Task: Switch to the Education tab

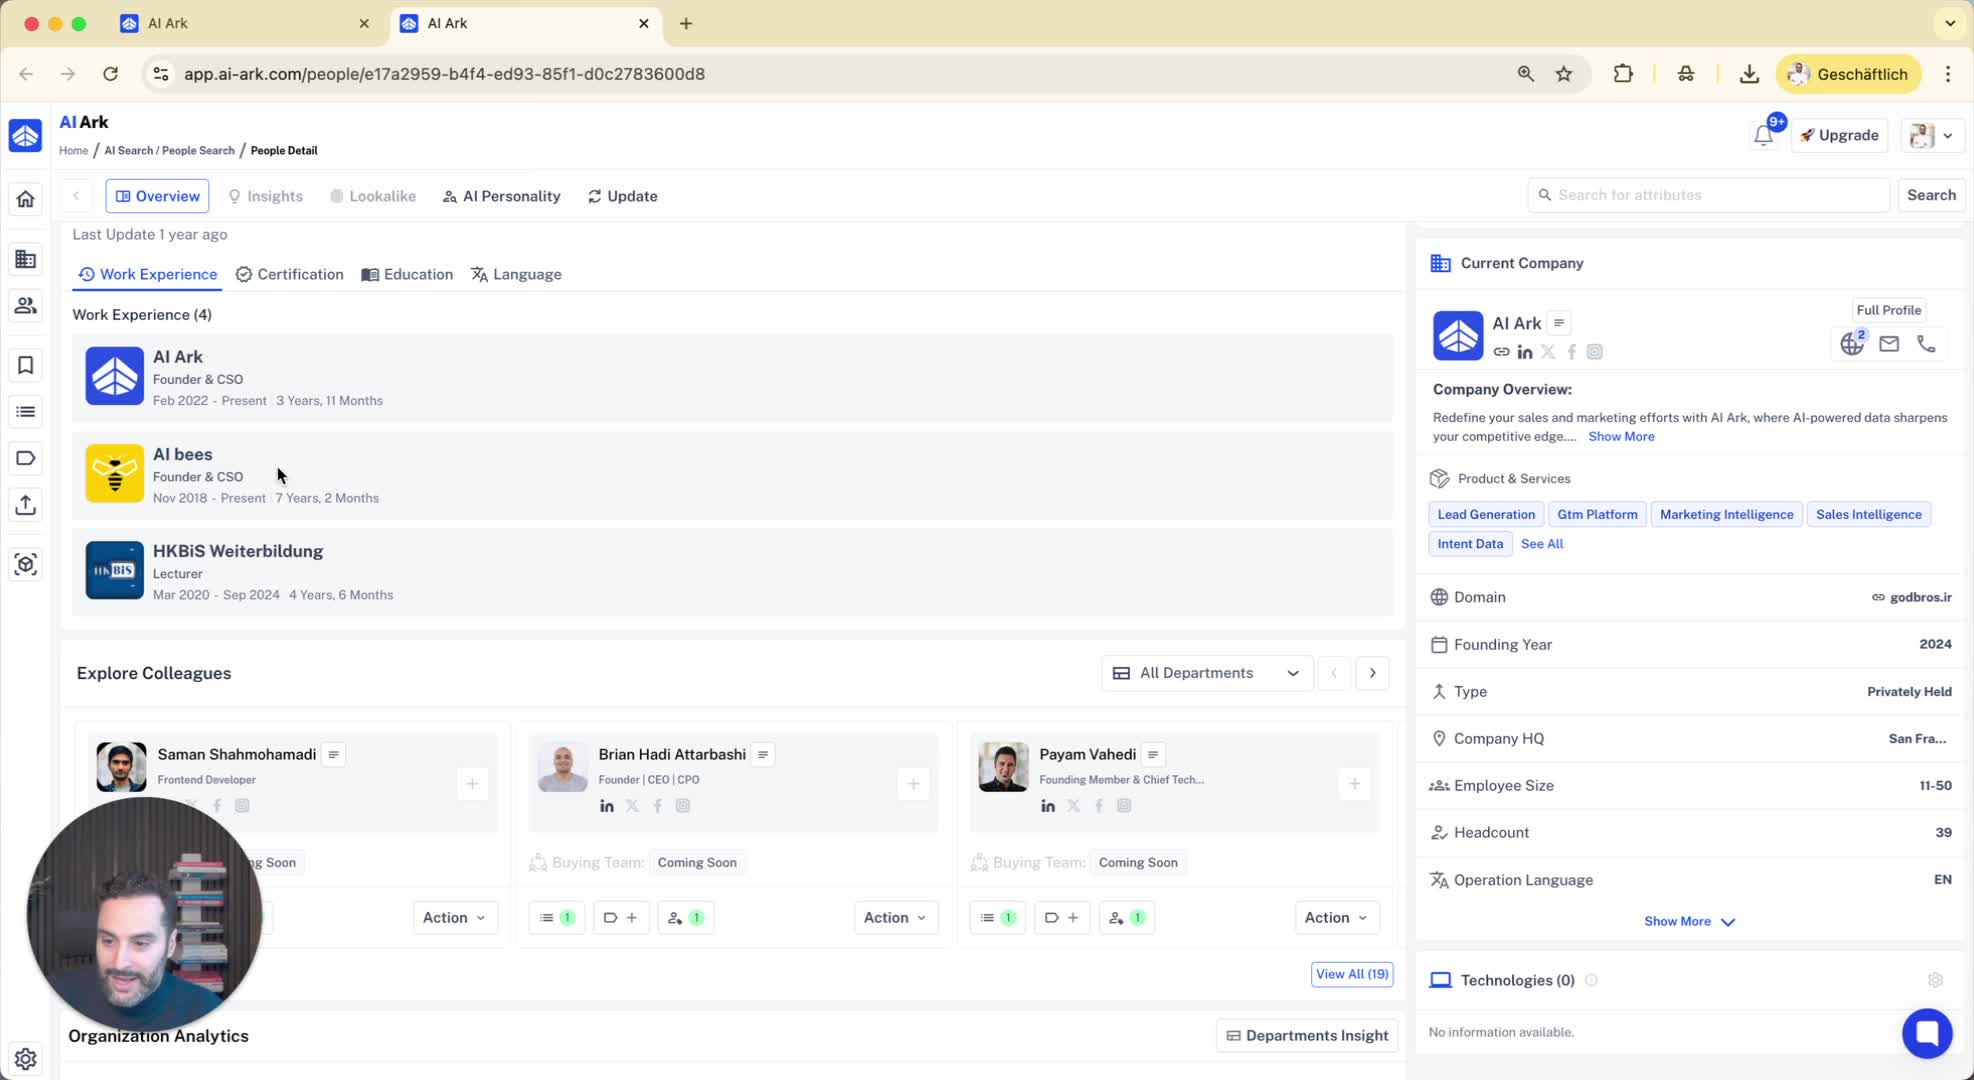Action: [407, 274]
